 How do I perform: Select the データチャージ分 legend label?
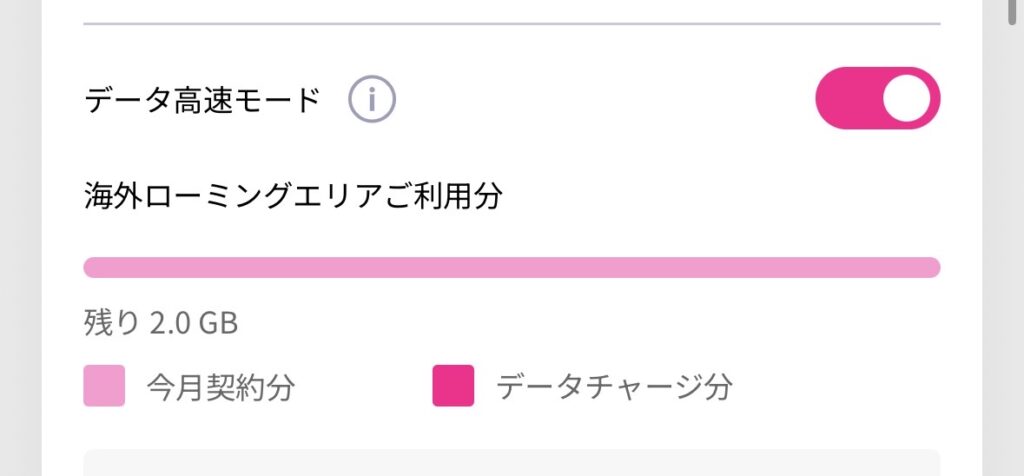(x=614, y=387)
